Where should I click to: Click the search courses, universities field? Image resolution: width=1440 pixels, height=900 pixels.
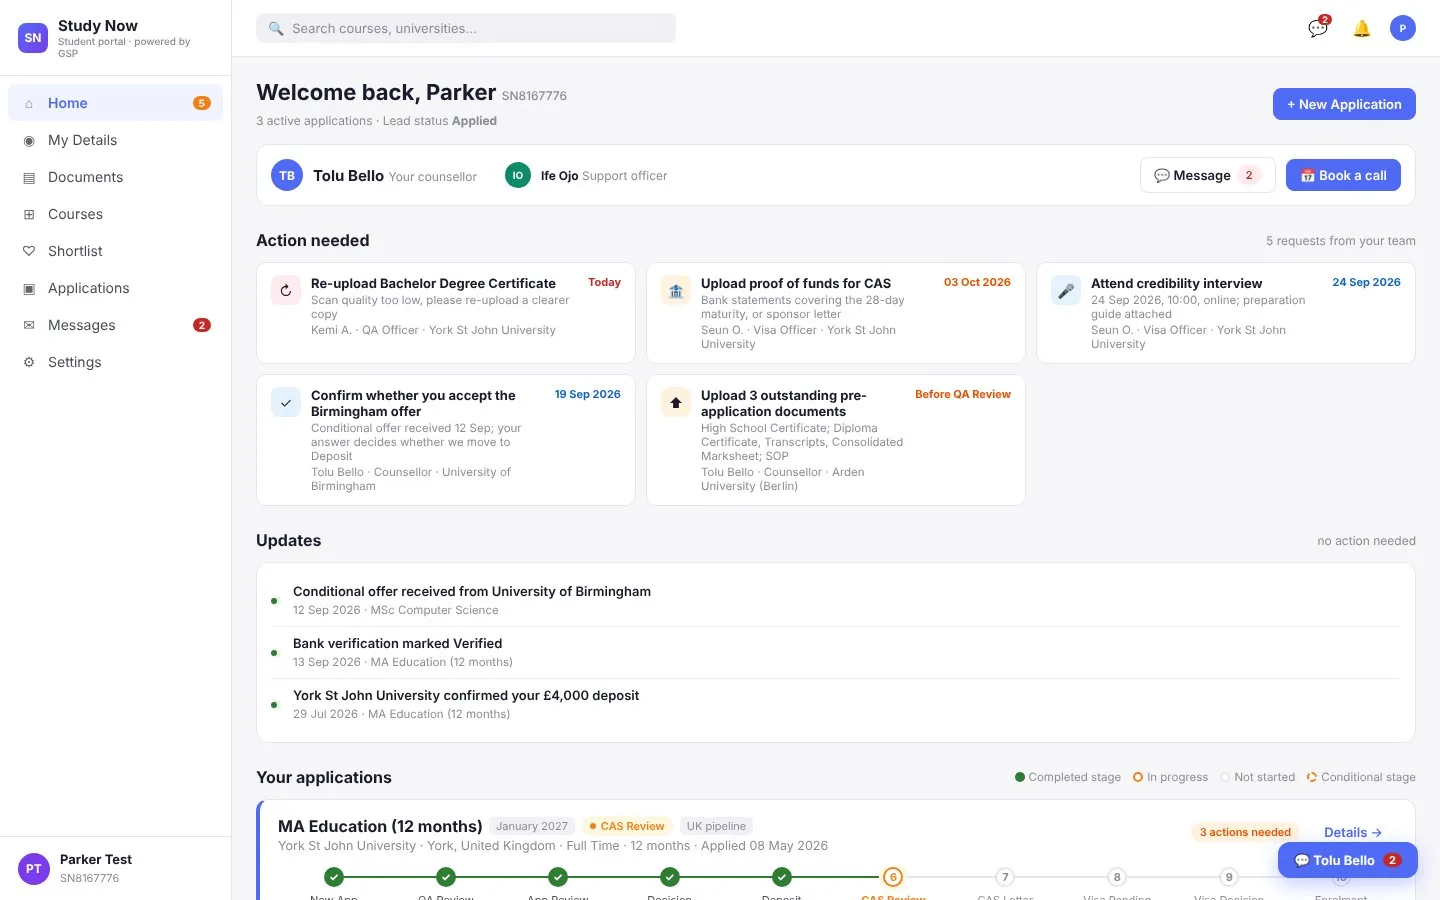tap(466, 28)
